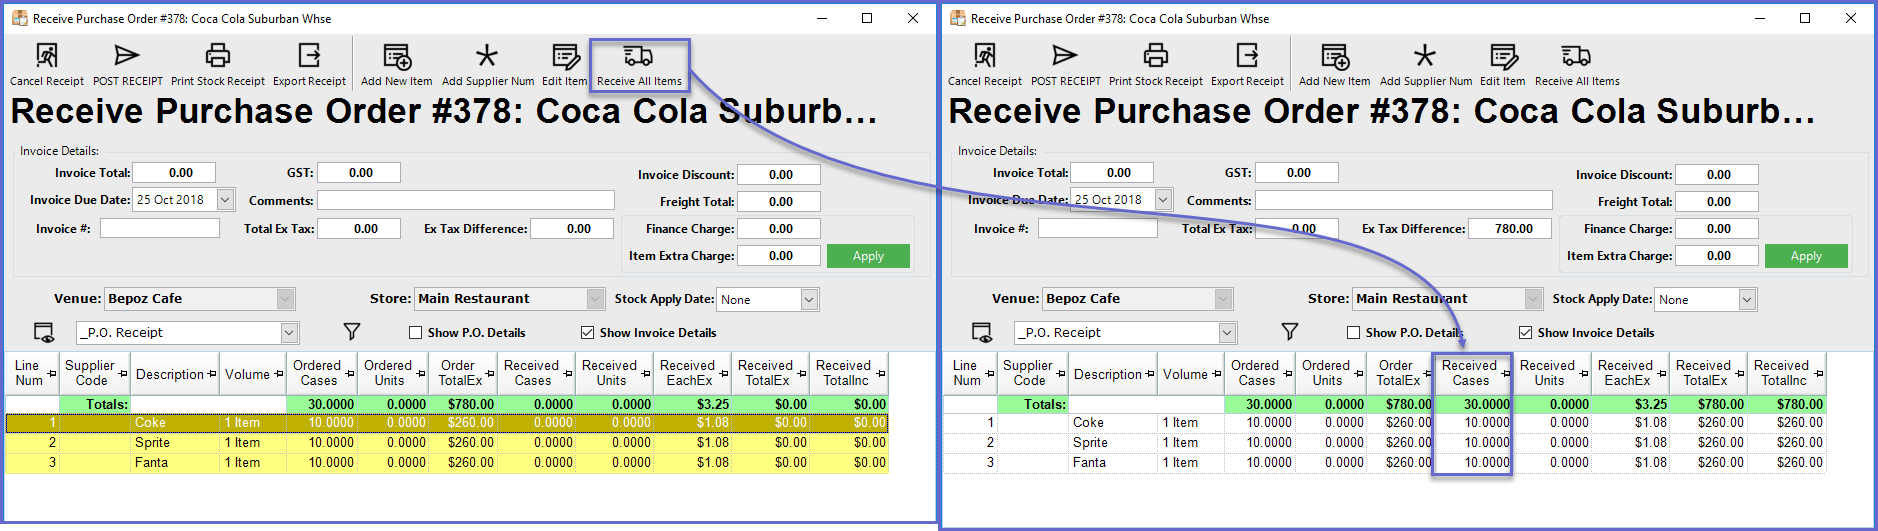Click Add New Item in right window
This screenshot has height=531, width=1878.
(x=1334, y=65)
